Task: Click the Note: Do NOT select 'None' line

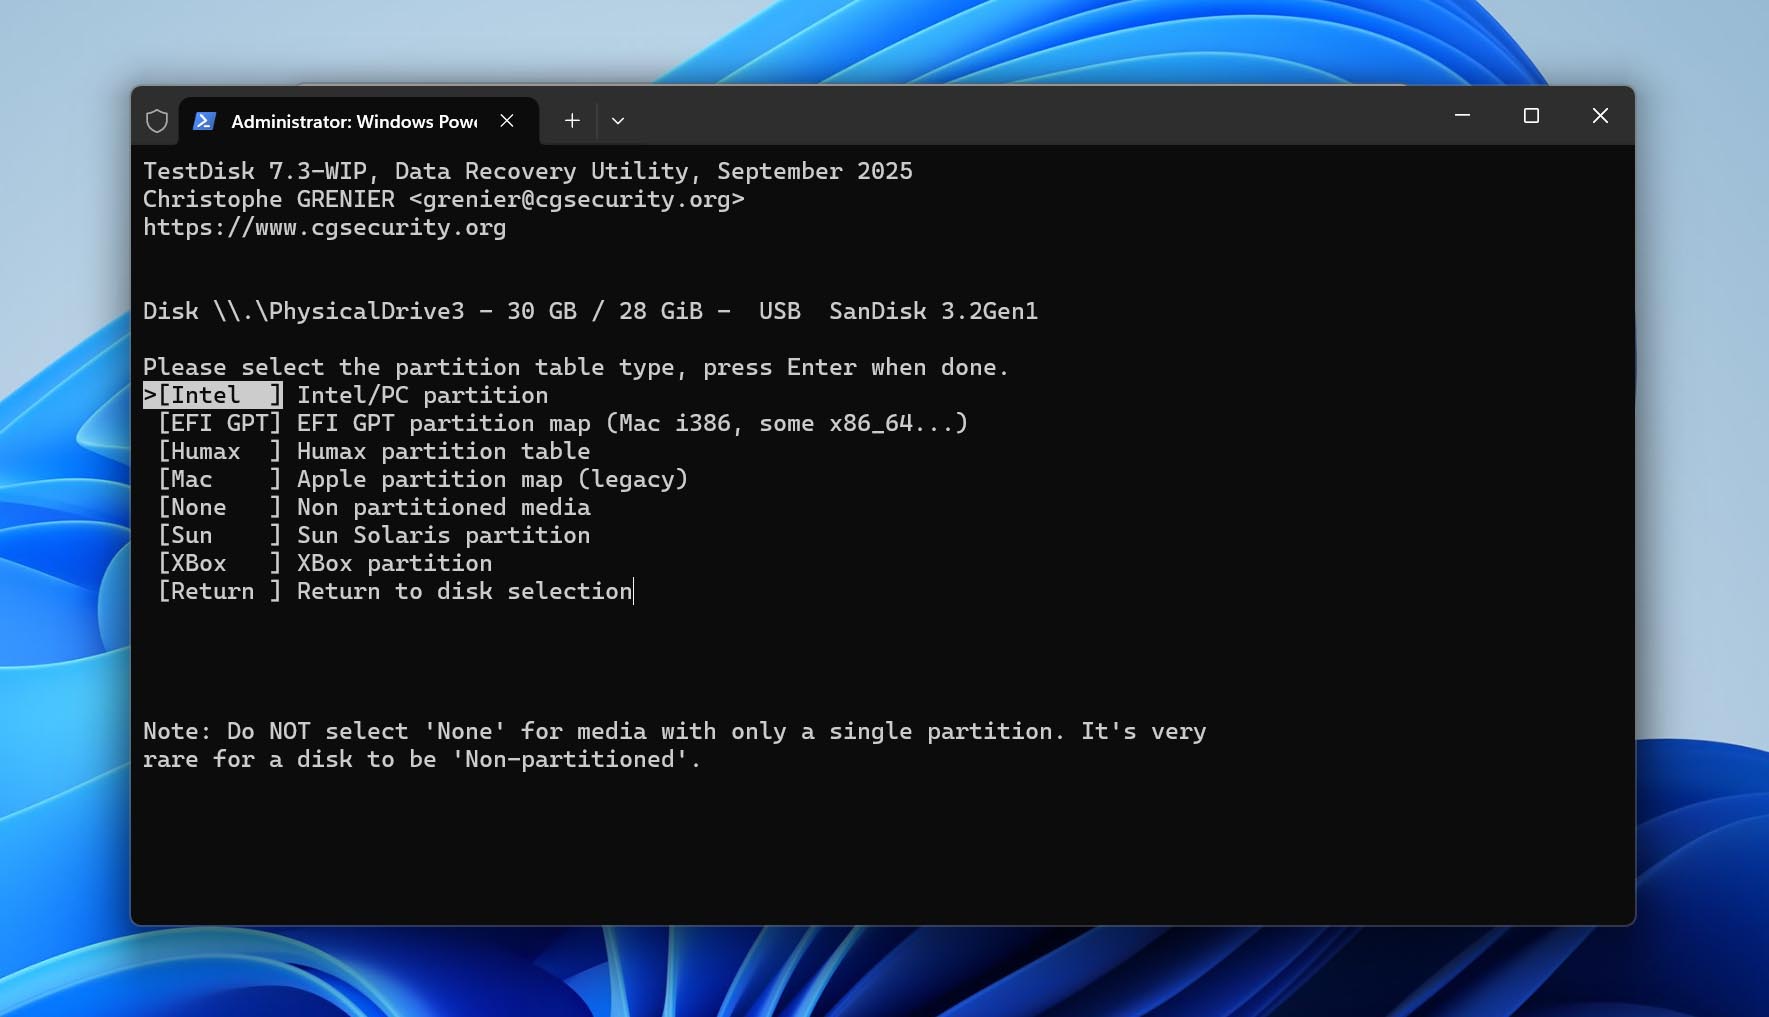Action: [x=674, y=732]
